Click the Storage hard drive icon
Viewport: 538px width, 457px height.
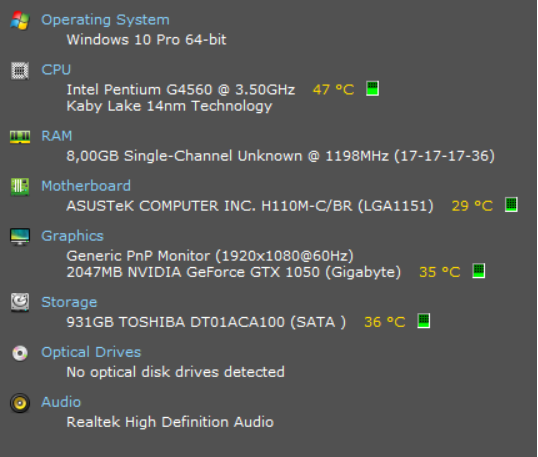click(x=20, y=303)
